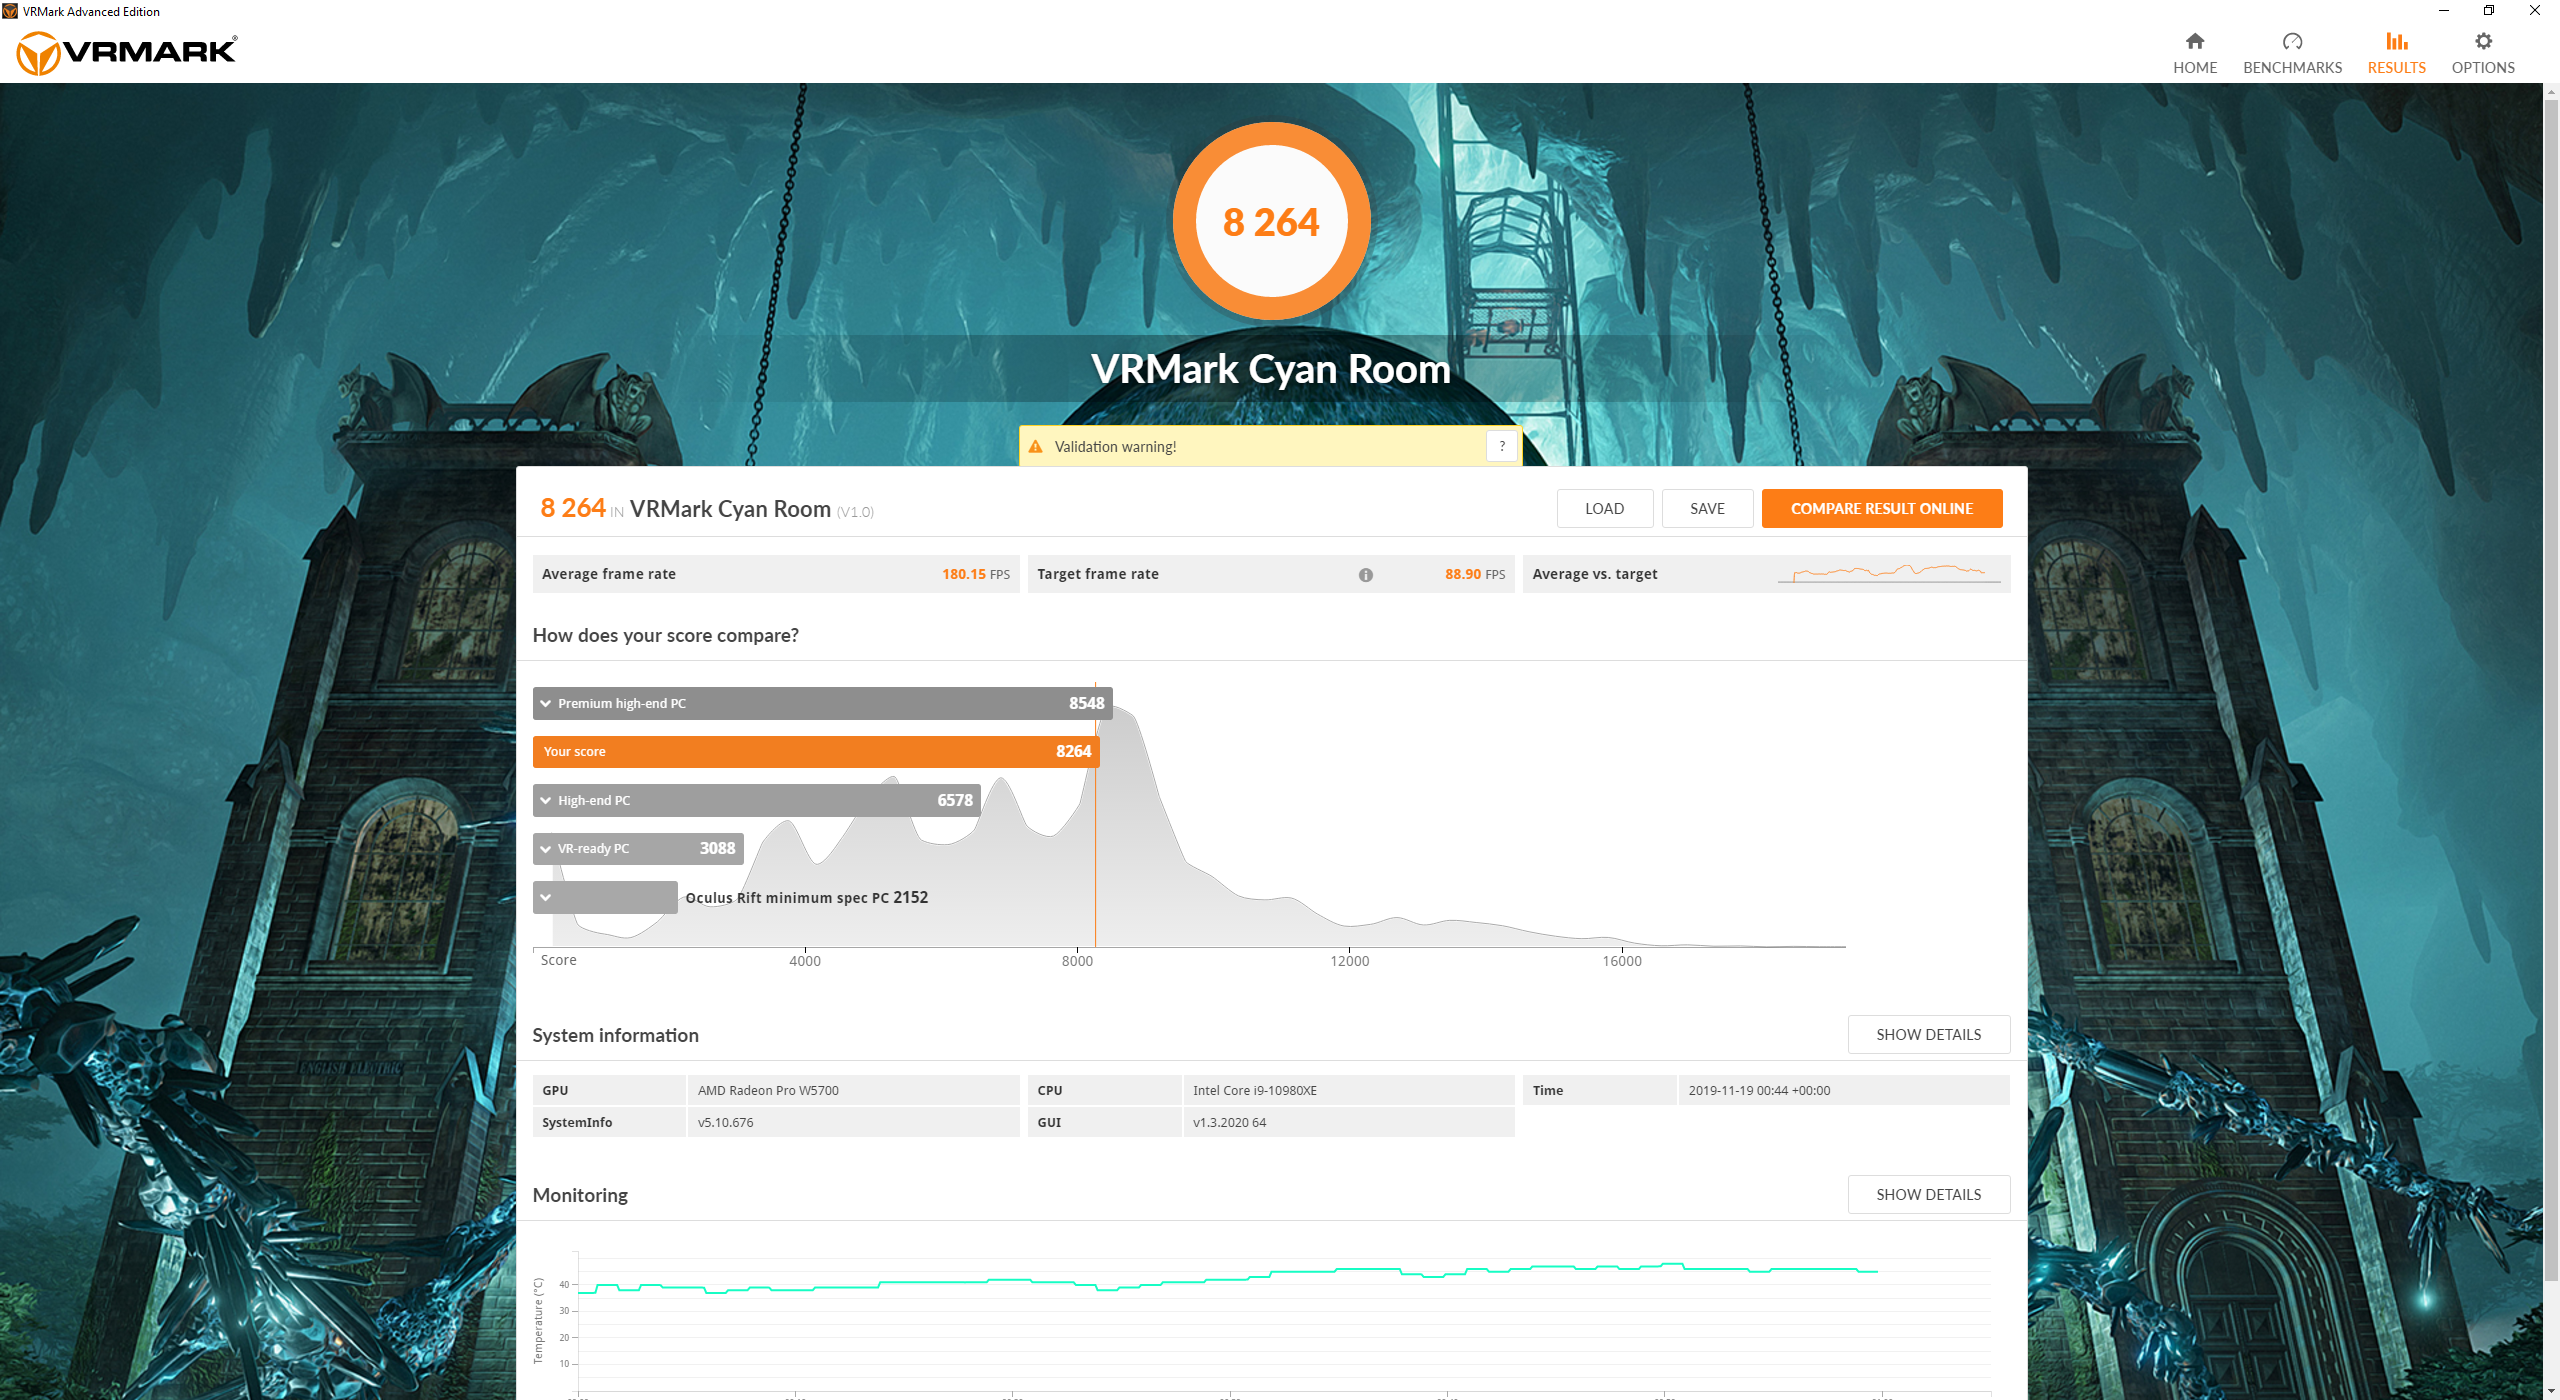Open Options via the gear icon

tap(2483, 41)
